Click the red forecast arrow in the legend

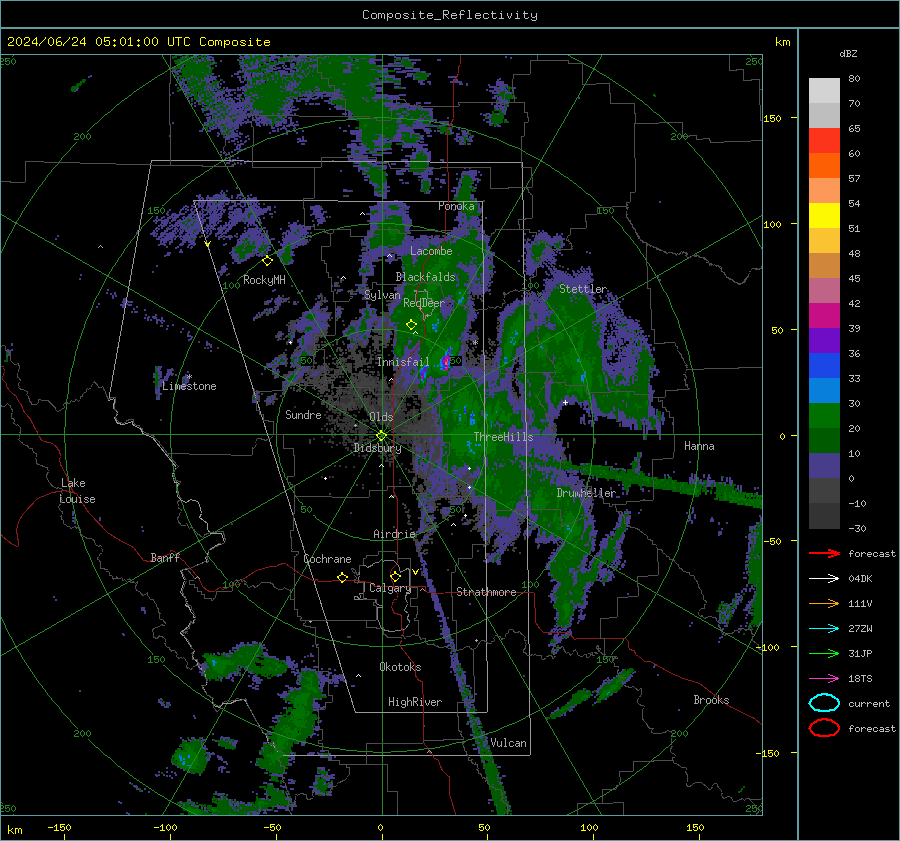[x=824, y=553]
